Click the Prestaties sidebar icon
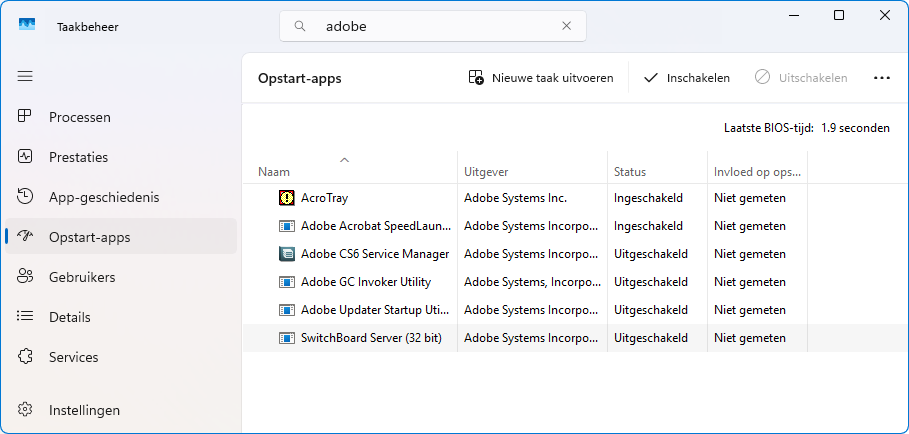 coord(26,157)
